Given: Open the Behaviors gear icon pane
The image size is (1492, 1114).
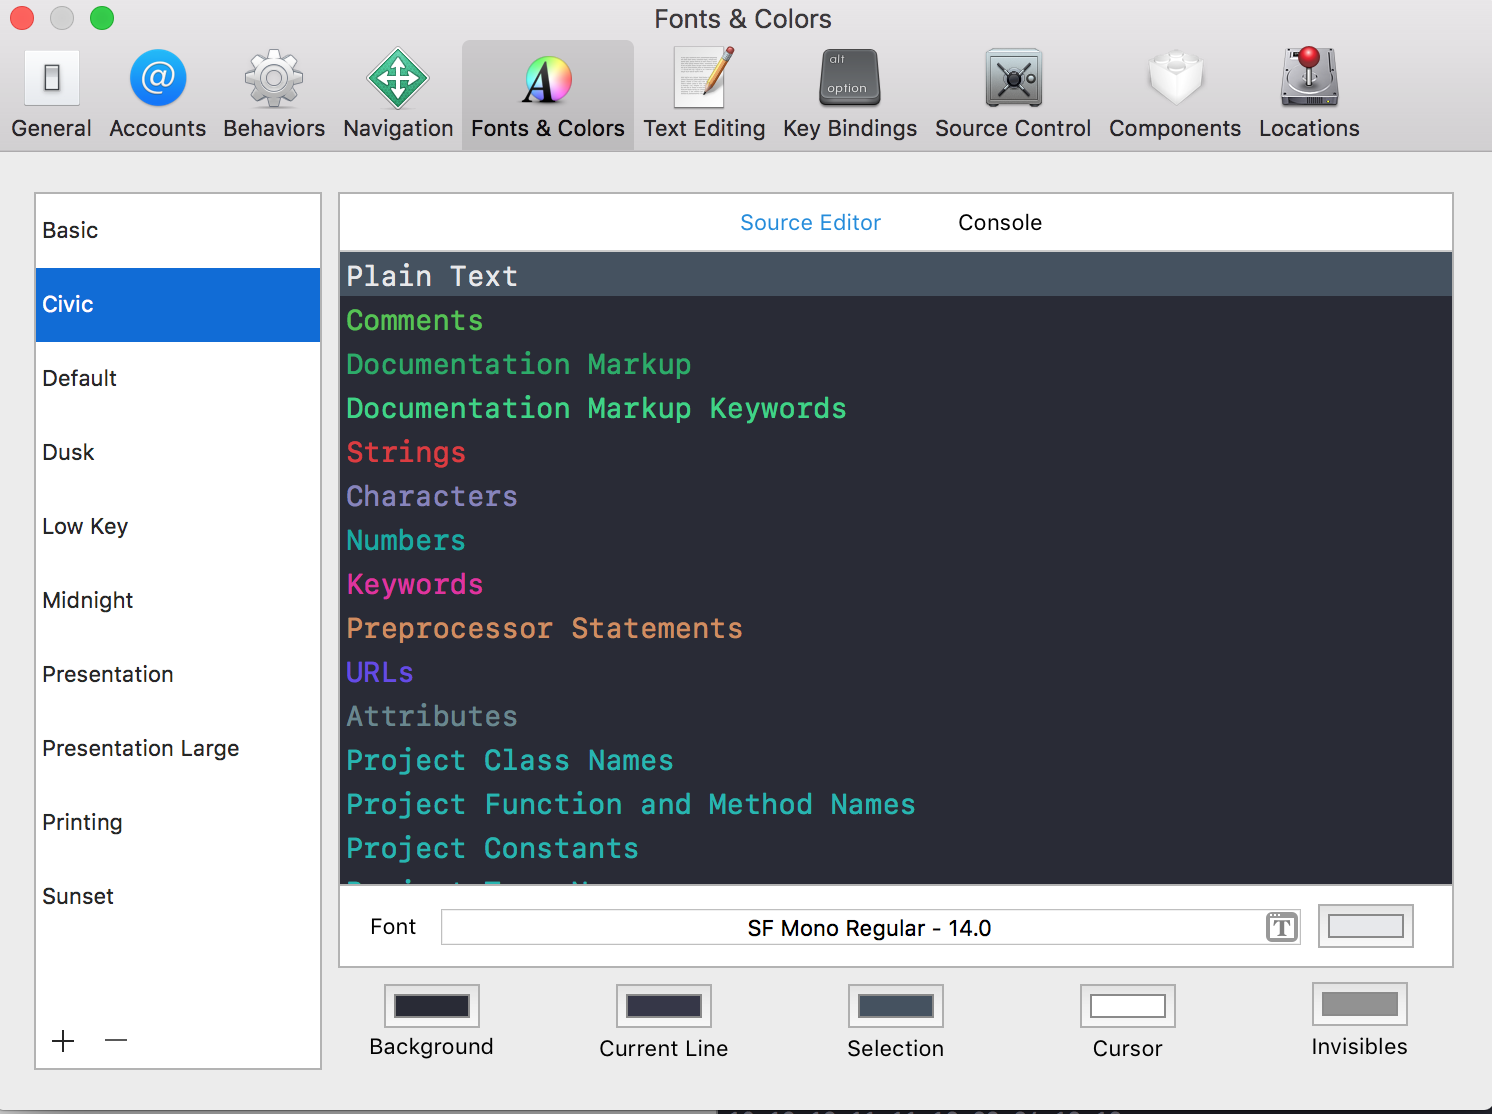Looking at the screenshot, I should click(274, 95).
